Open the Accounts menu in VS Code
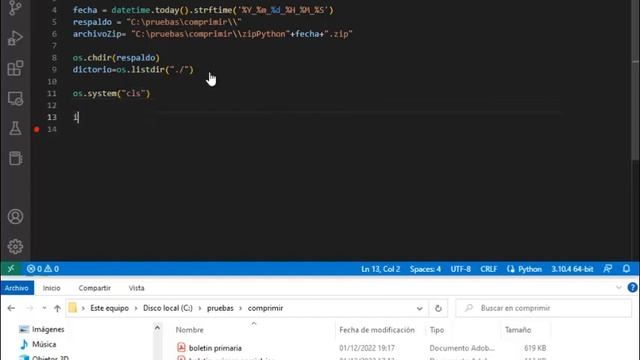This screenshot has height=360, width=640. (x=15, y=216)
